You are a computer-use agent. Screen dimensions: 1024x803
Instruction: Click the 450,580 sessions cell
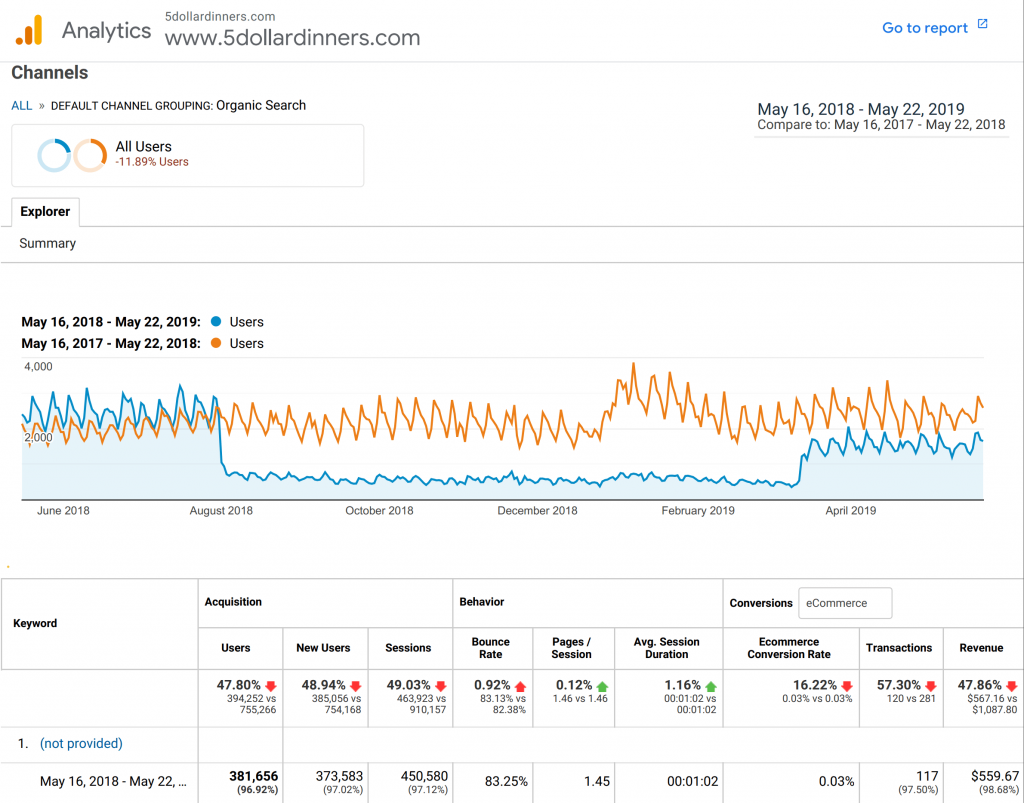click(x=424, y=781)
